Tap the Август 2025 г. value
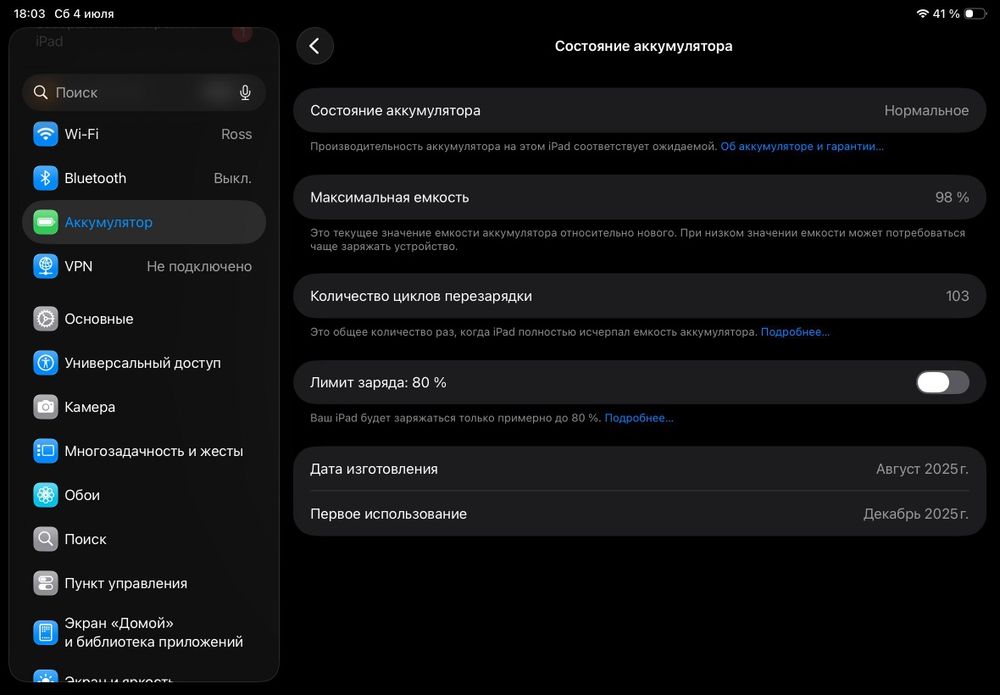The width and height of the screenshot is (1000, 695). [x=922, y=469]
